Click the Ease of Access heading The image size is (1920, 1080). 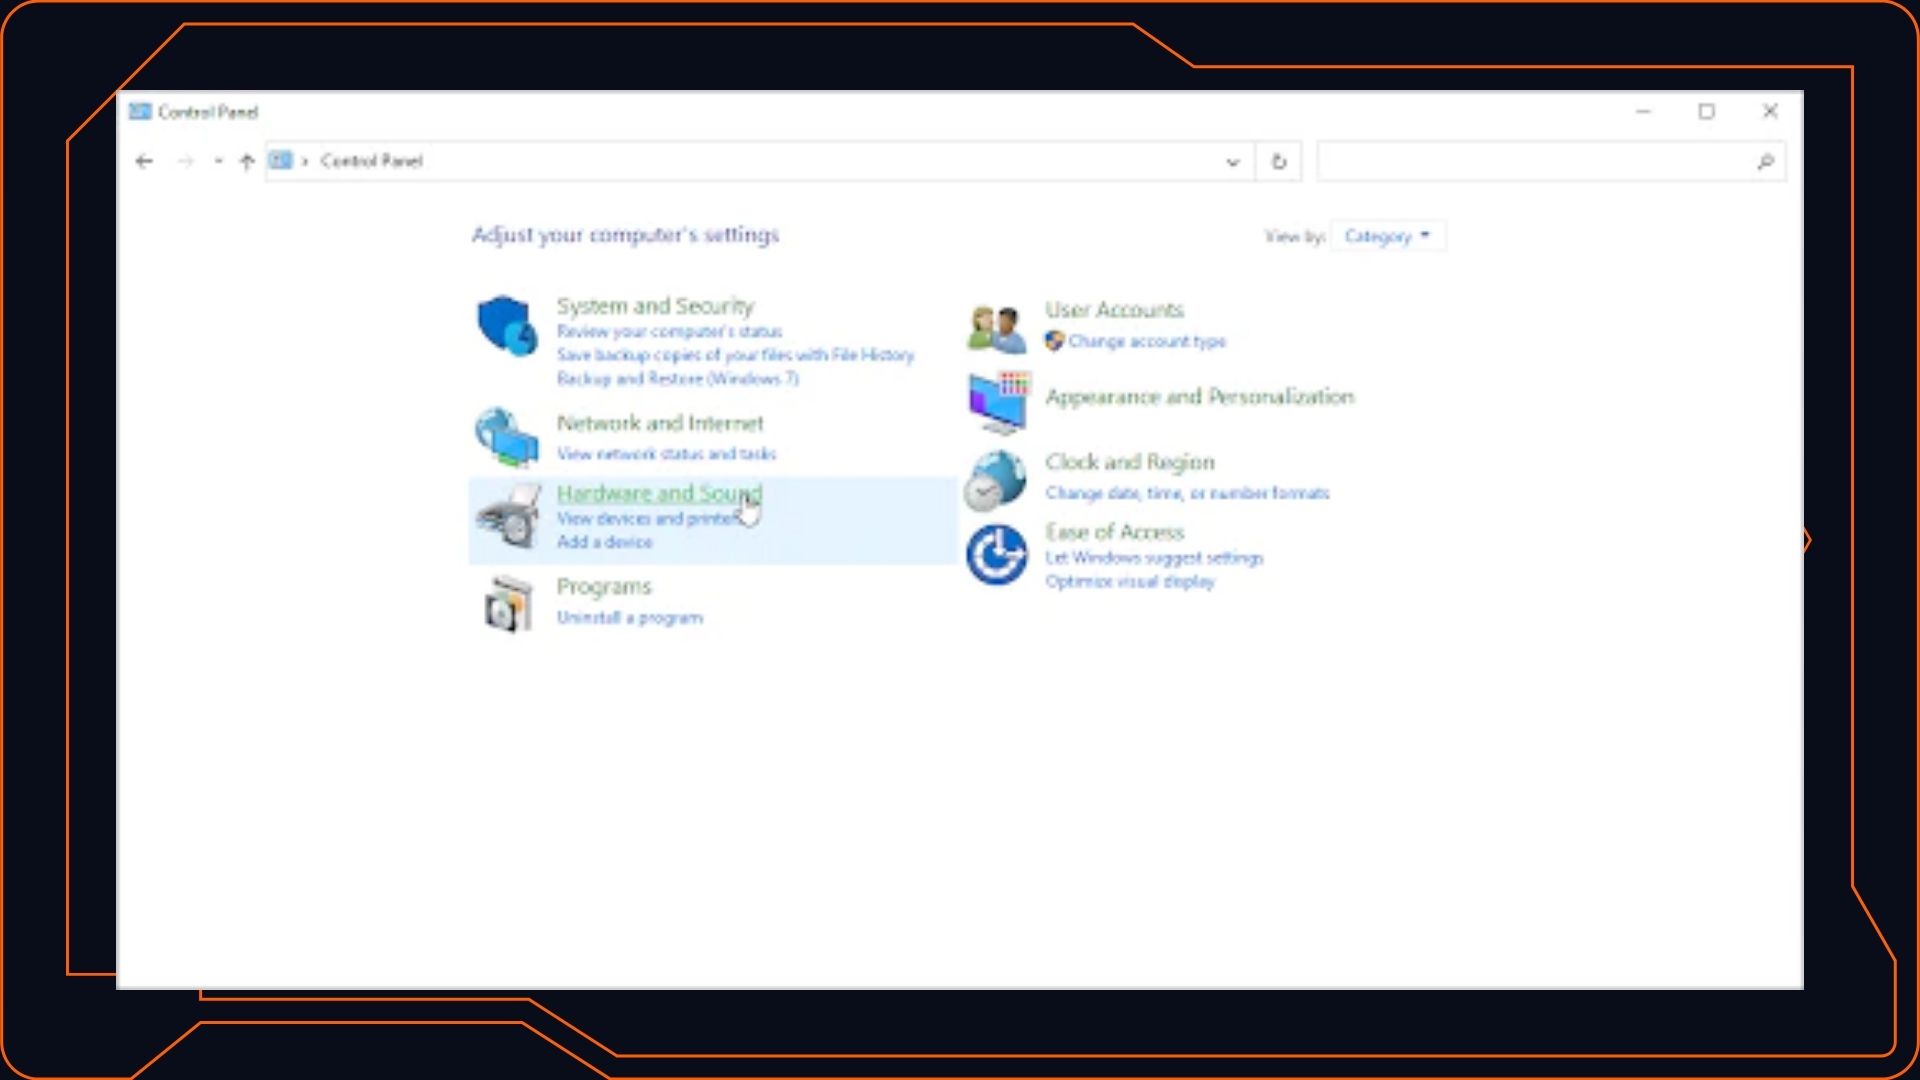pos(1114,532)
